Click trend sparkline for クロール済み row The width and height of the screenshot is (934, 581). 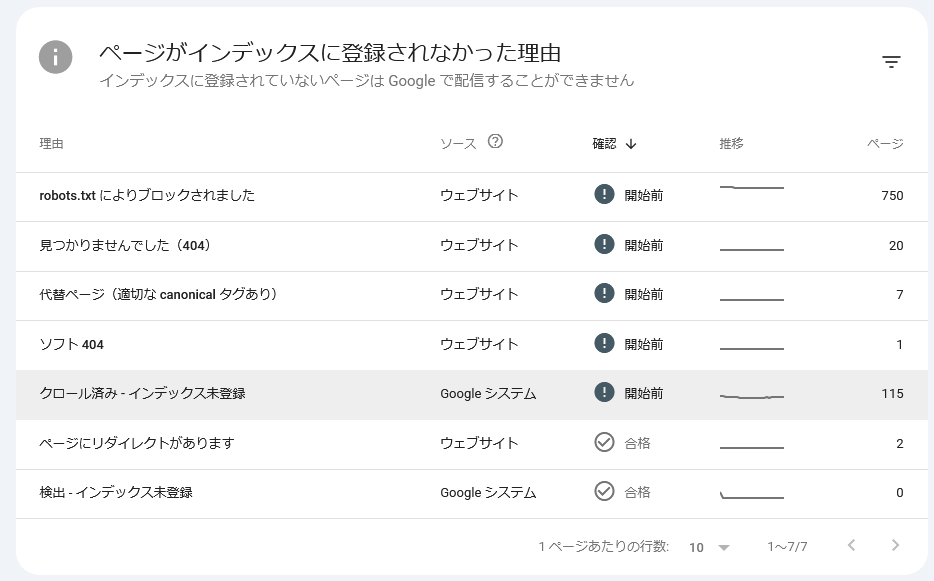752,396
